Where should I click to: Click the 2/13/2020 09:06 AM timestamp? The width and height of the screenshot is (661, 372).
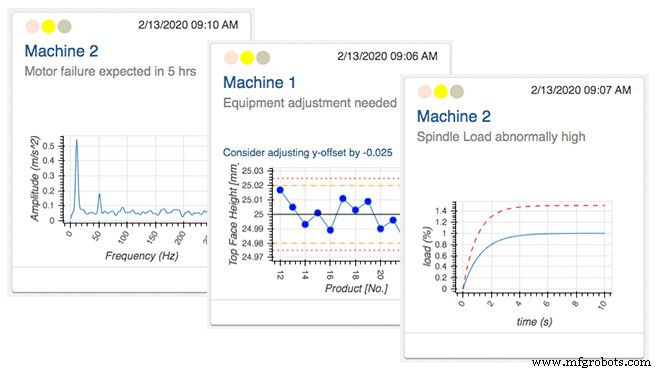[x=387, y=56]
